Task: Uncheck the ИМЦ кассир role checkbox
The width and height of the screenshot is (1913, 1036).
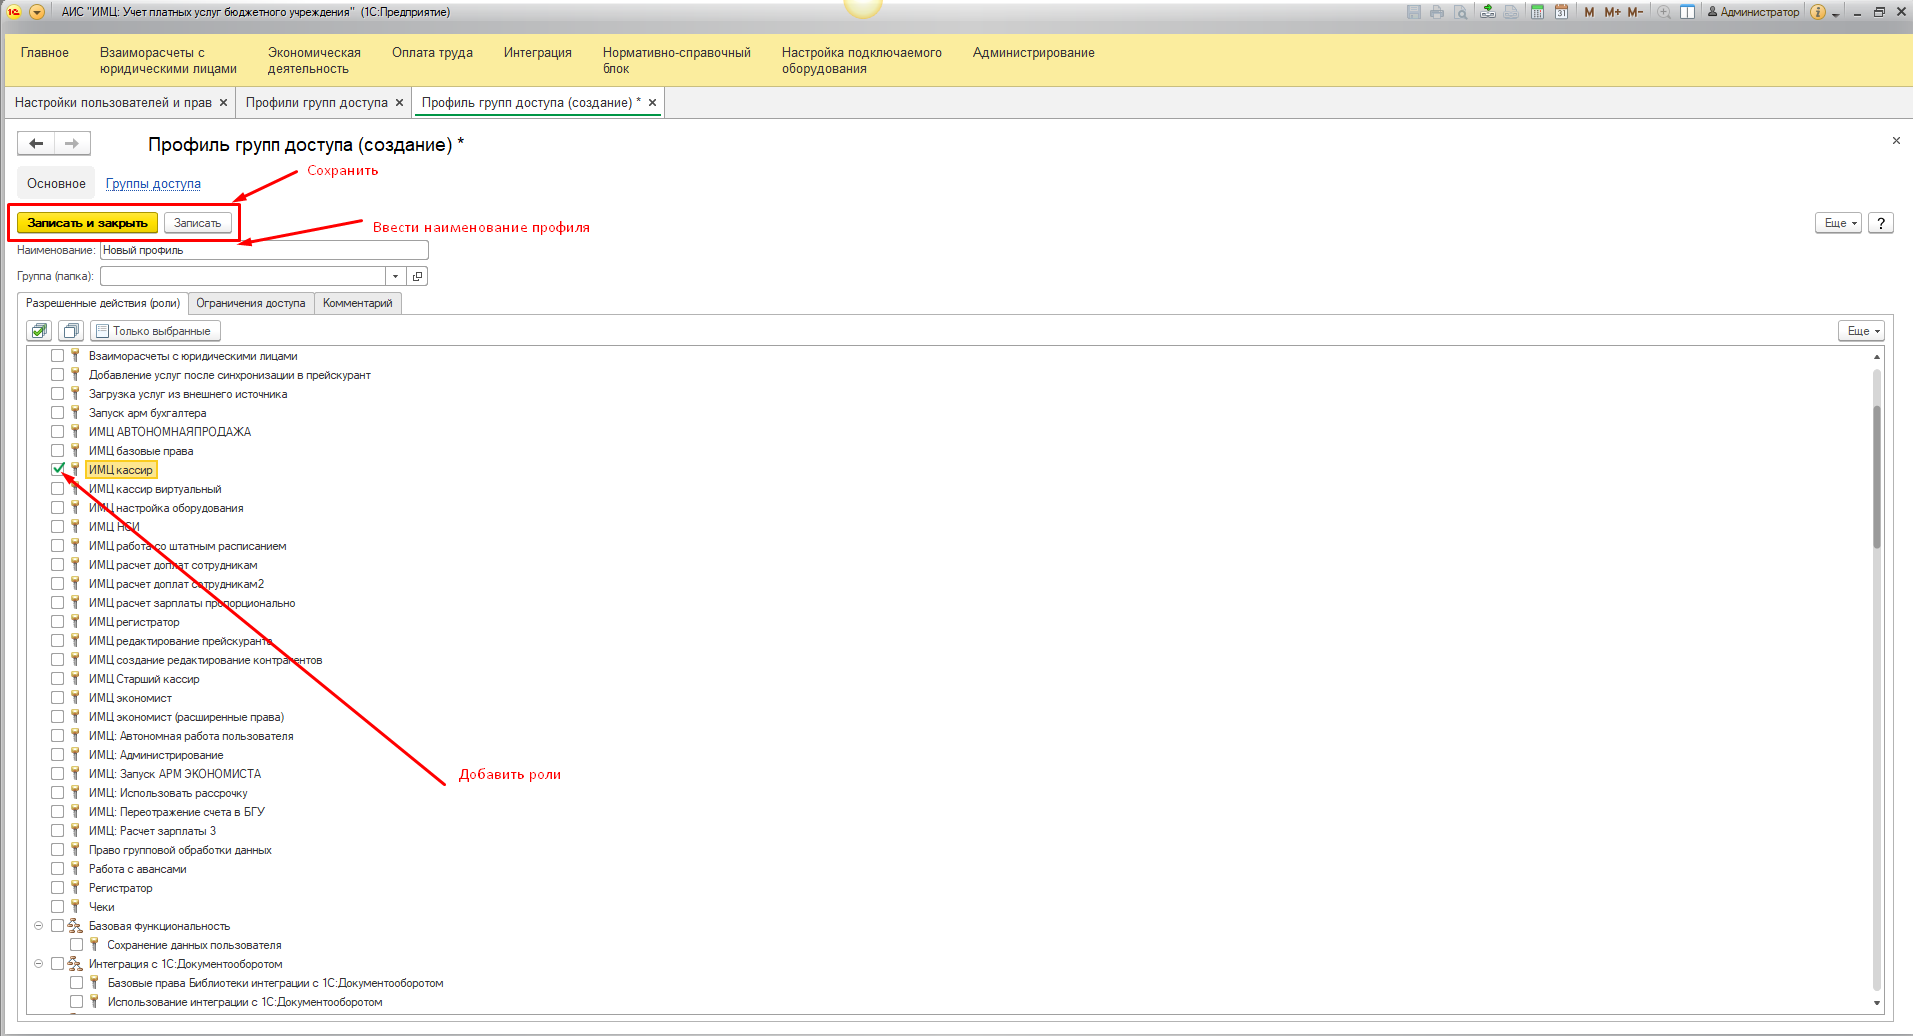Action: 58,469
